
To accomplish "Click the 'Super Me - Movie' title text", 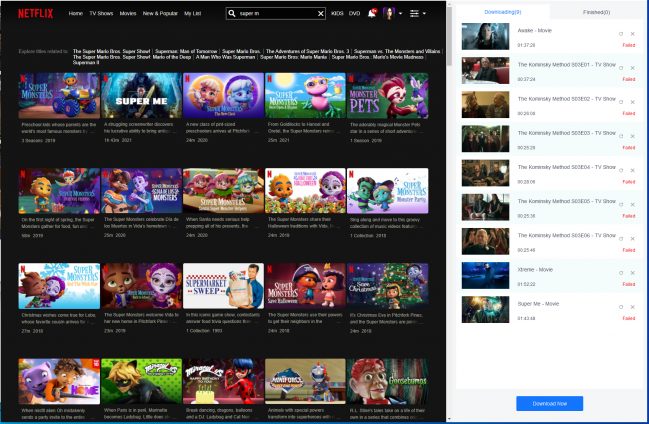I will pos(538,304).
